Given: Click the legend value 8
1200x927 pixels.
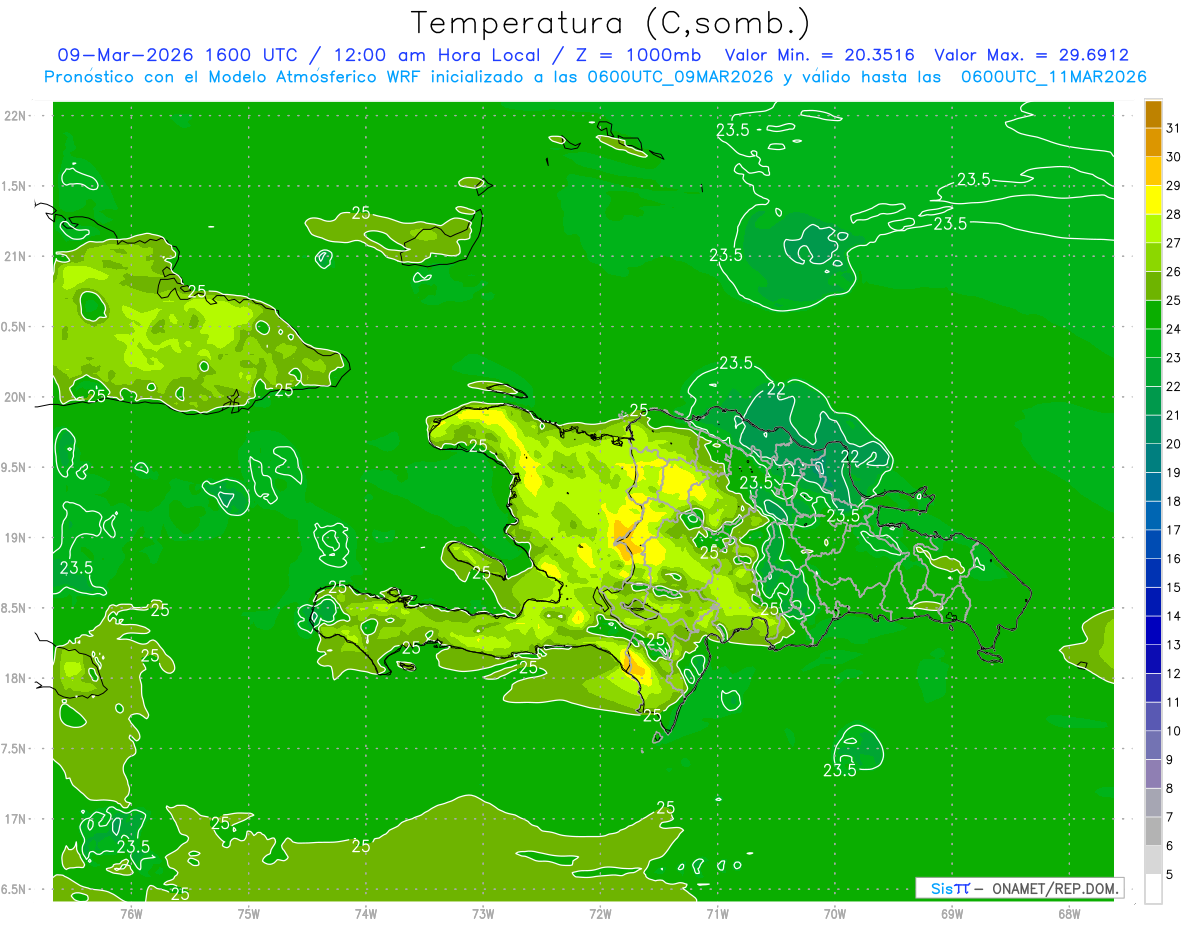Looking at the screenshot, I should point(1170,788).
